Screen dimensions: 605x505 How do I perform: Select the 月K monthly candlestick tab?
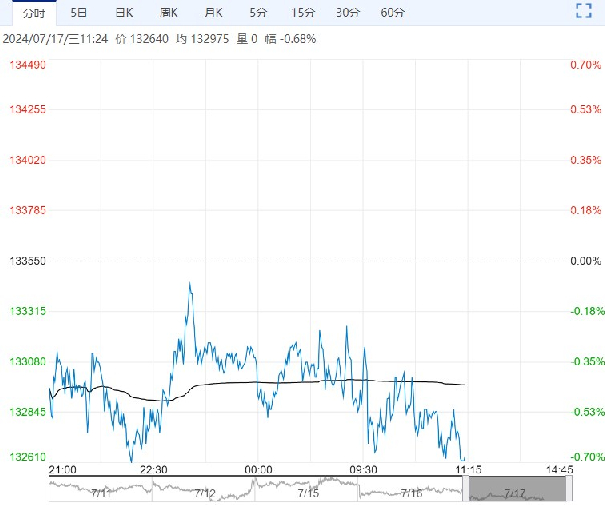coord(213,13)
